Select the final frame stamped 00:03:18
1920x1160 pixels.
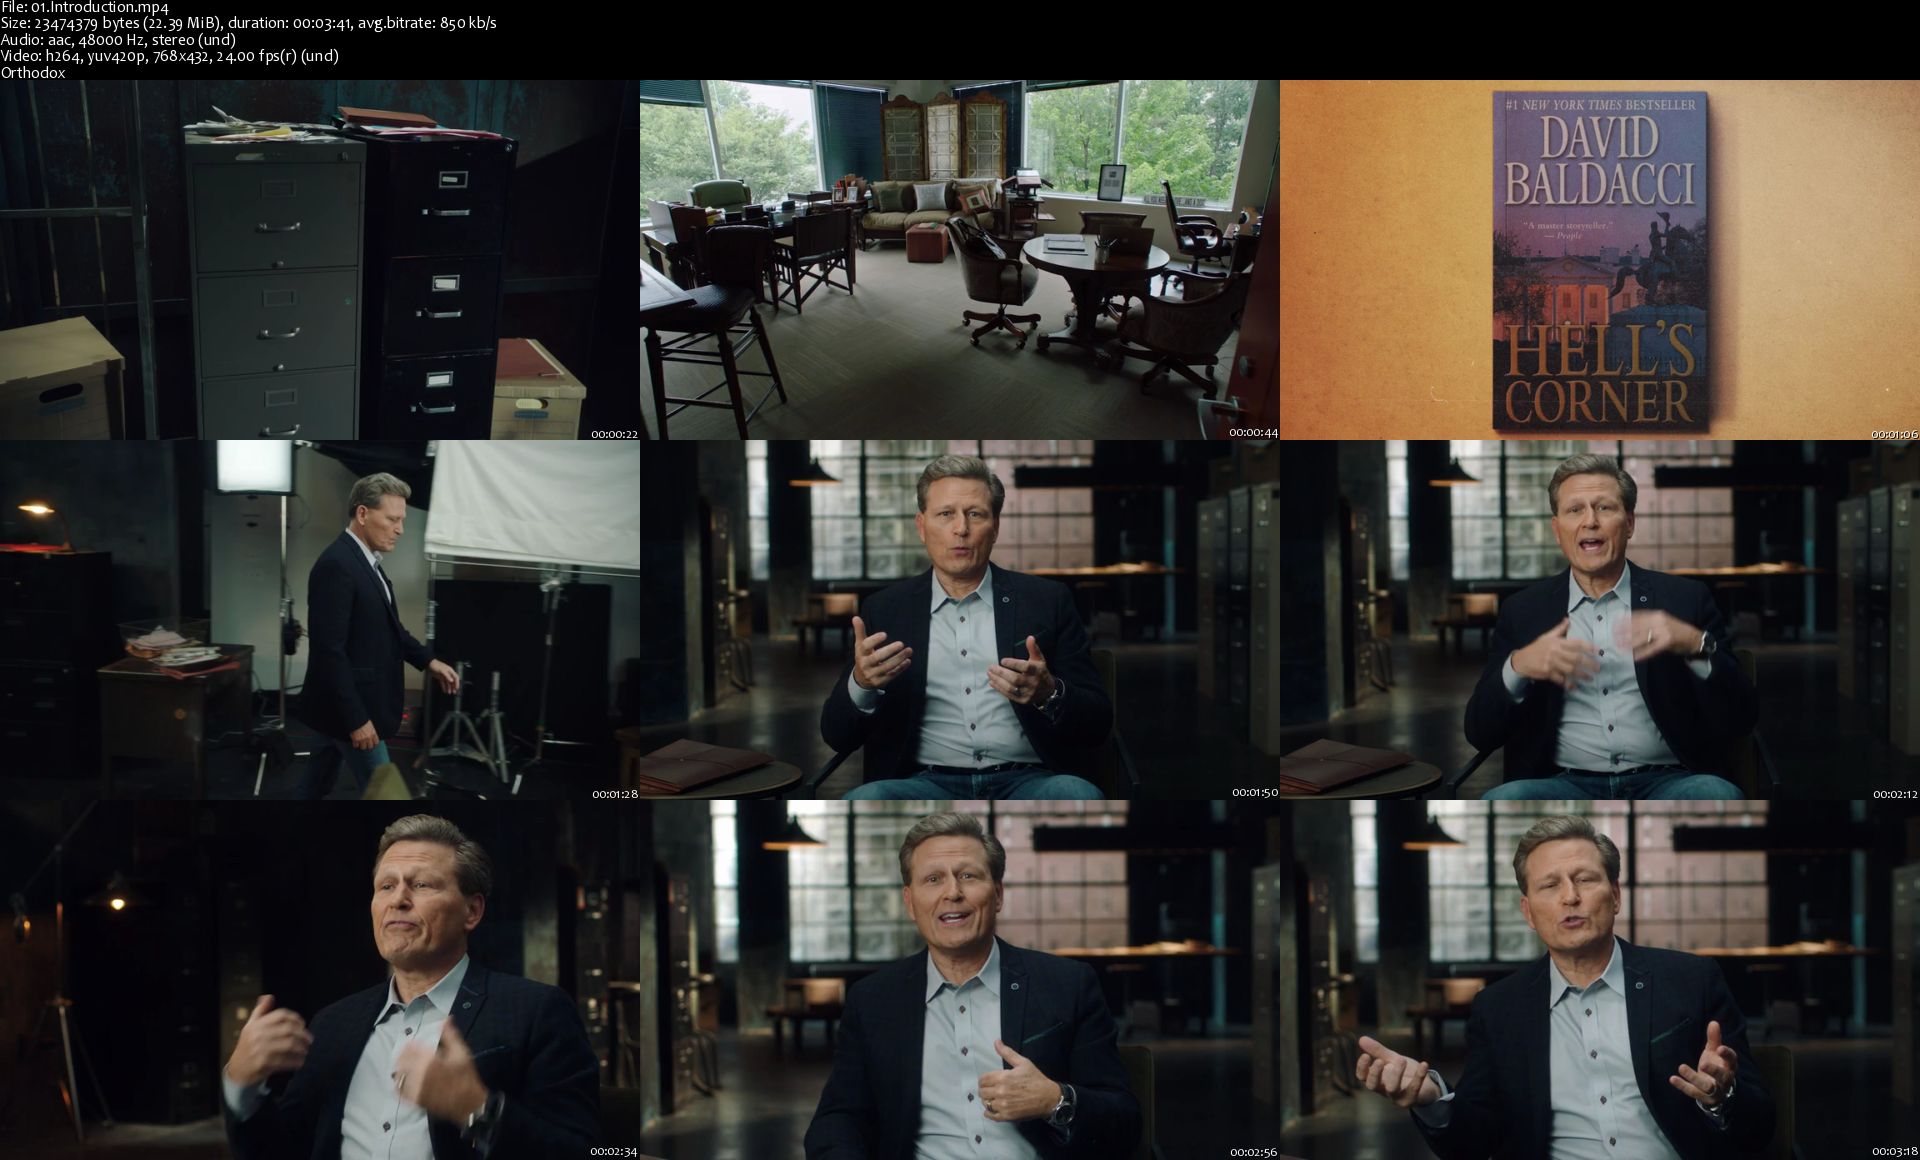(1600, 980)
